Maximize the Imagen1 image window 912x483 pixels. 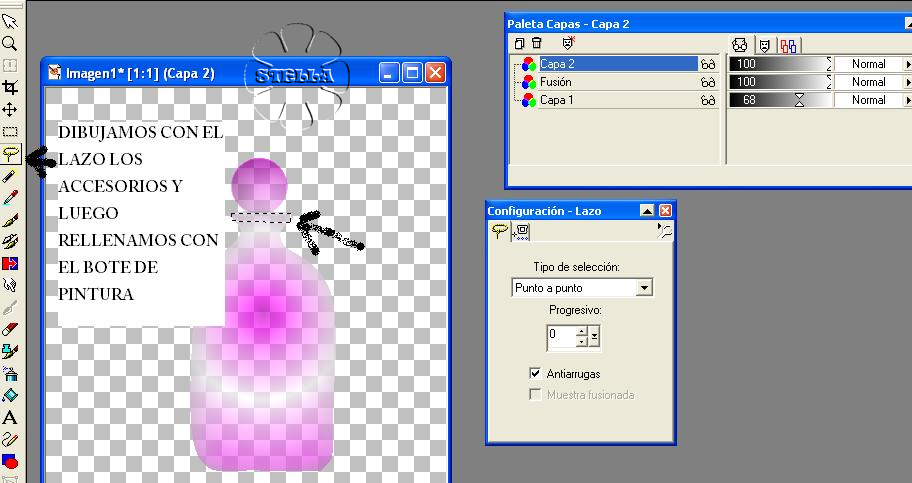coord(412,73)
